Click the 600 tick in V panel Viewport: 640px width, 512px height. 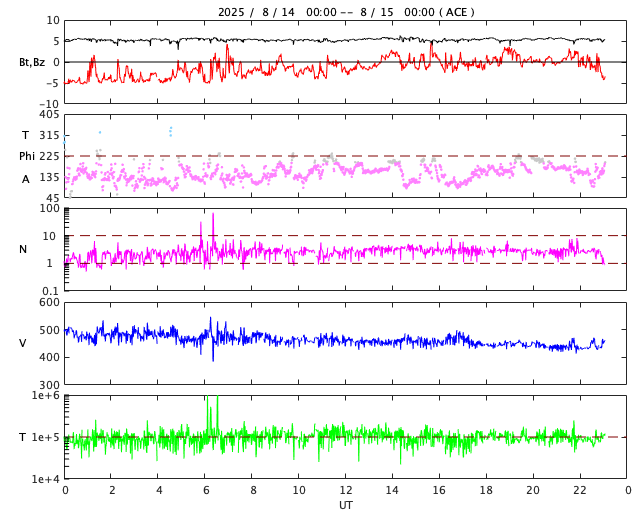[x=49, y=303]
